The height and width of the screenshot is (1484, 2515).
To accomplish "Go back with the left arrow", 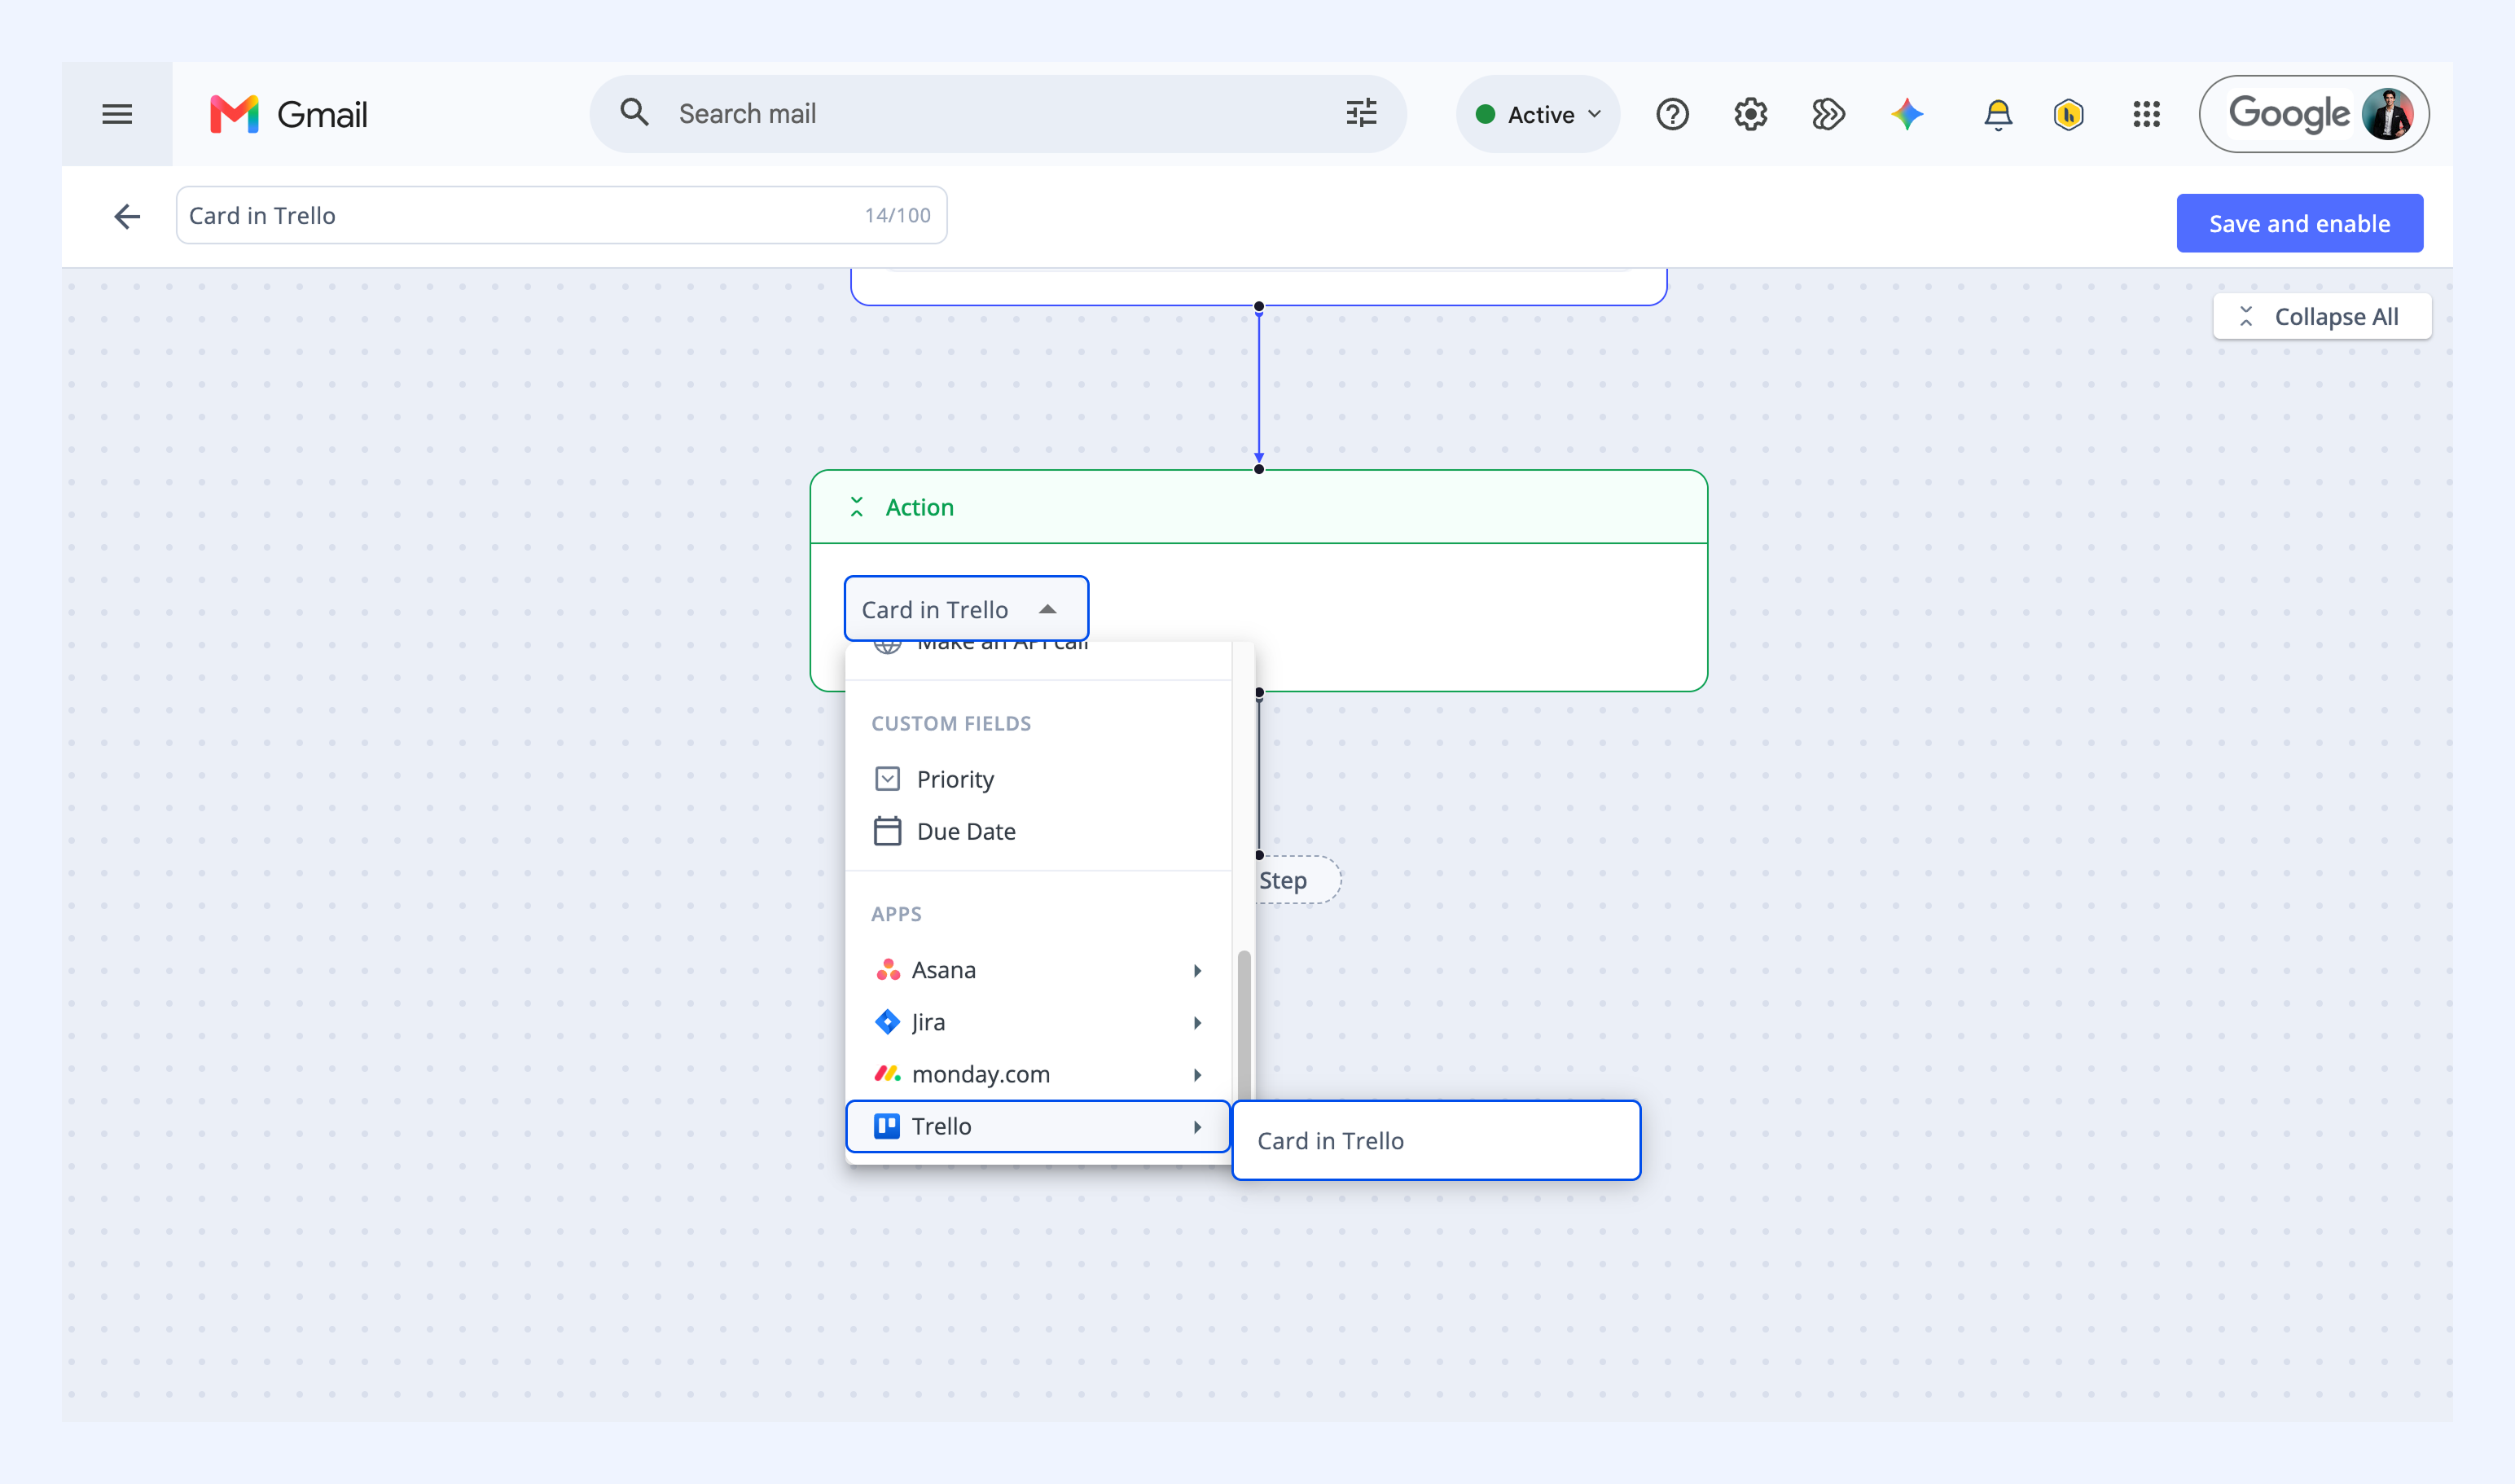I will [x=127, y=216].
